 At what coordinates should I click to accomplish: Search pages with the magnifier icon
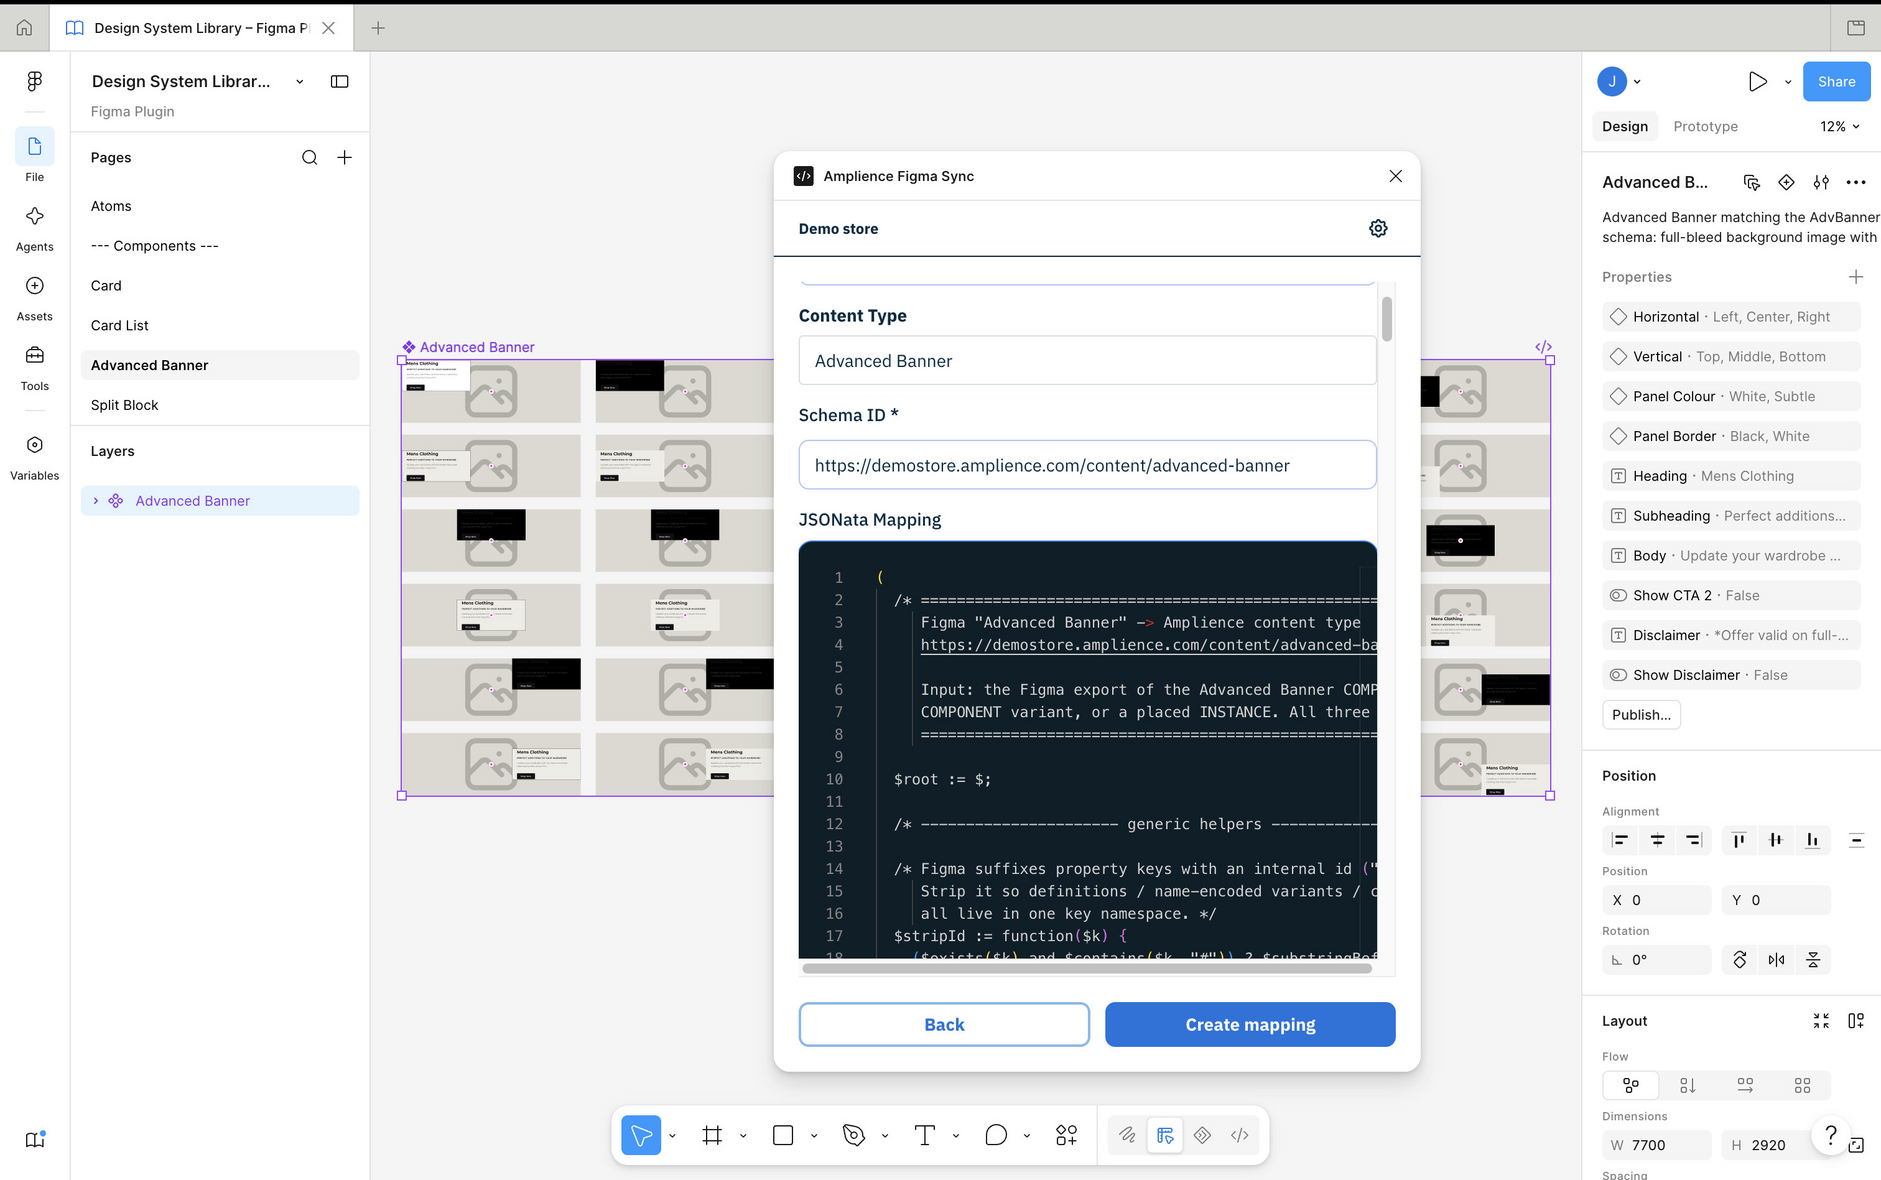[310, 157]
